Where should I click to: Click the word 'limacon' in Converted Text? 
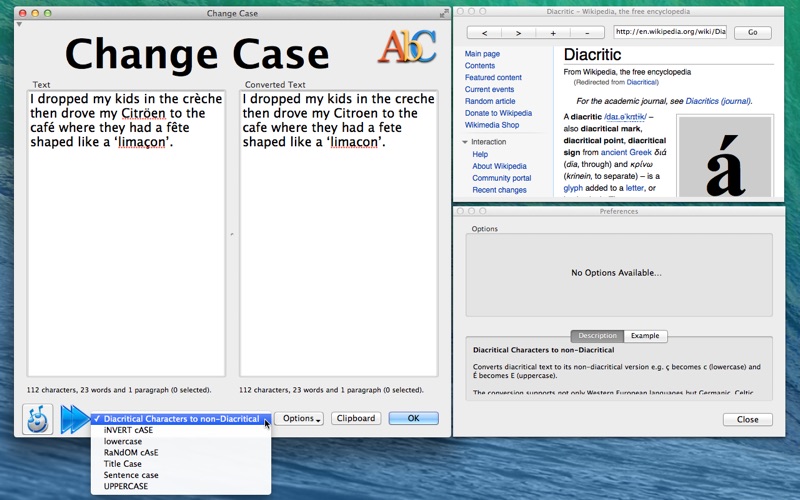pyautogui.click(x=354, y=142)
